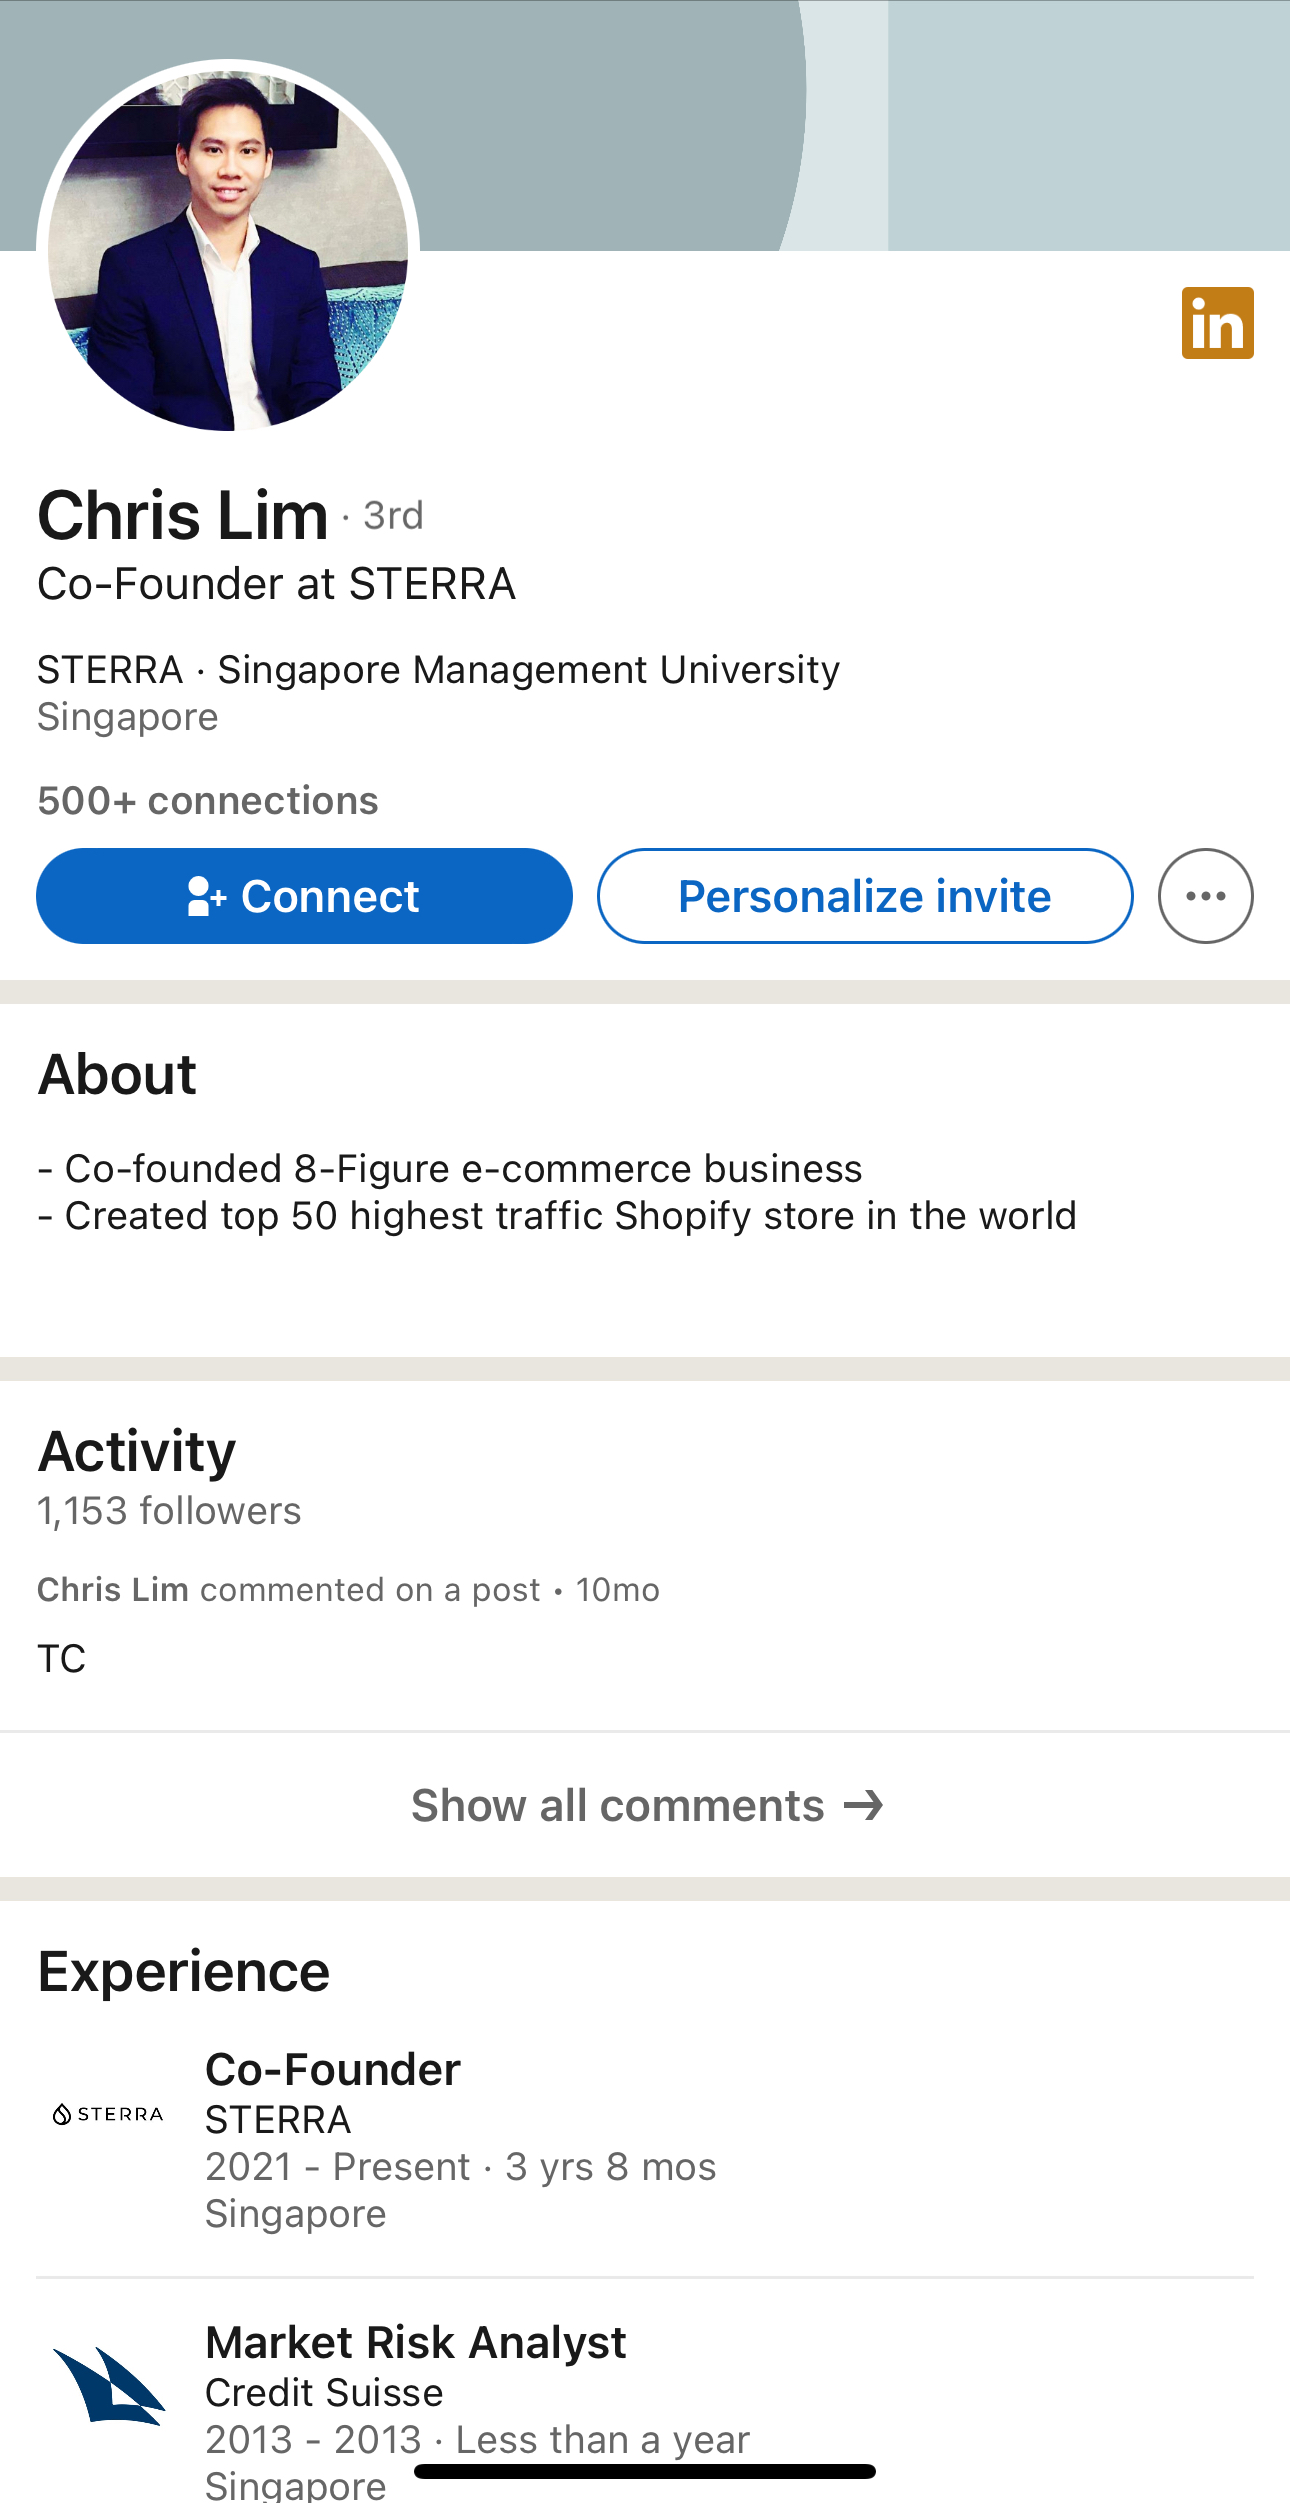Screen dimensions: 1290x2503
Task: Tap the gold LinkedIn Premium badge
Action: [x=1217, y=323]
